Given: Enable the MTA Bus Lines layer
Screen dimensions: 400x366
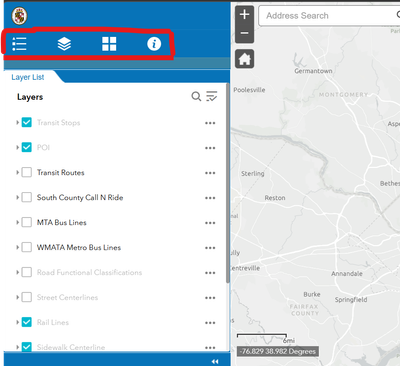Looking at the screenshot, I should pos(27,222).
